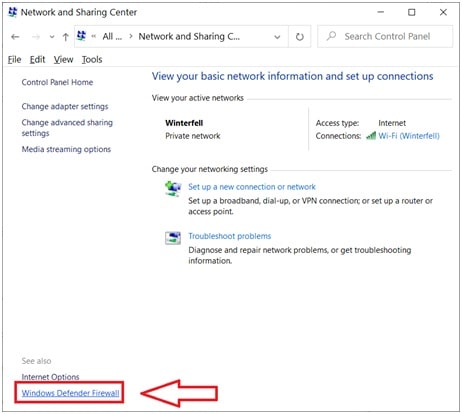This screenshot has width=462, height=414.
Task: Open Windows Defender Firewall
Action: (x=70, y=393)
